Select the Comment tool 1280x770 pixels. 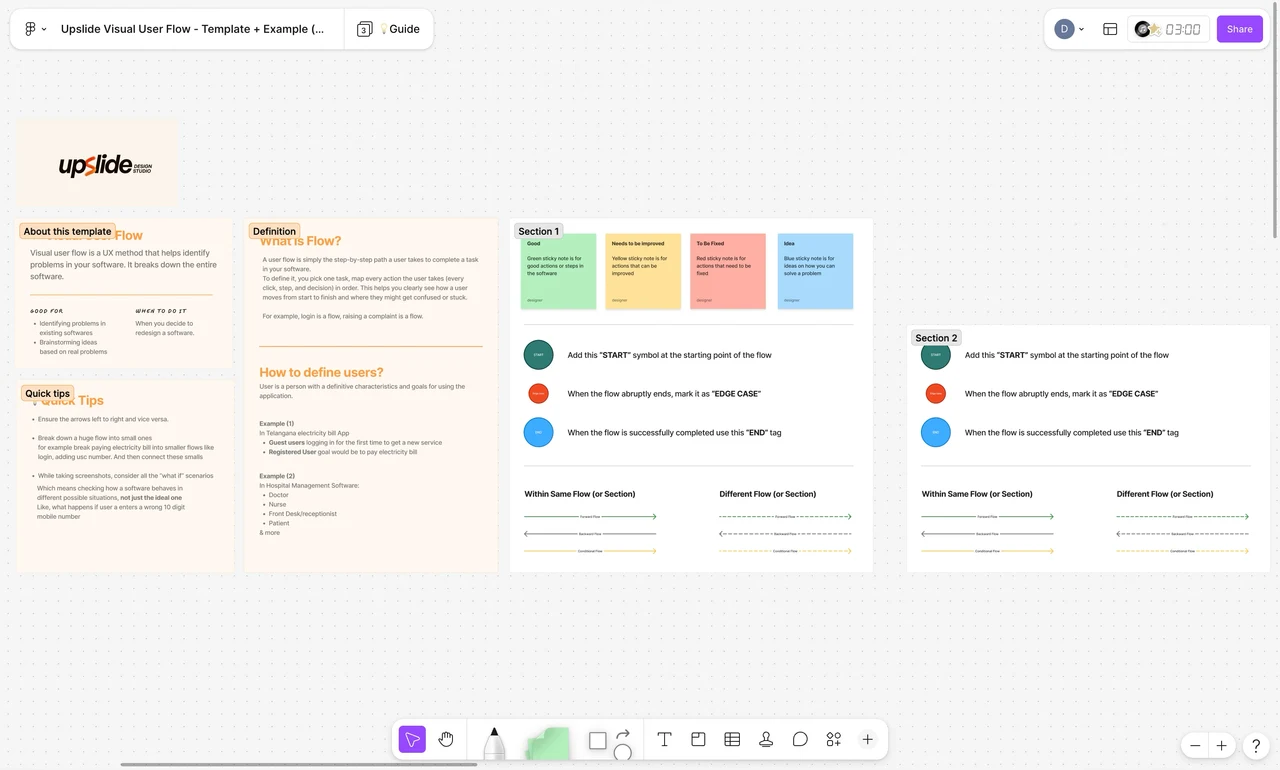[x=800, y=739]
